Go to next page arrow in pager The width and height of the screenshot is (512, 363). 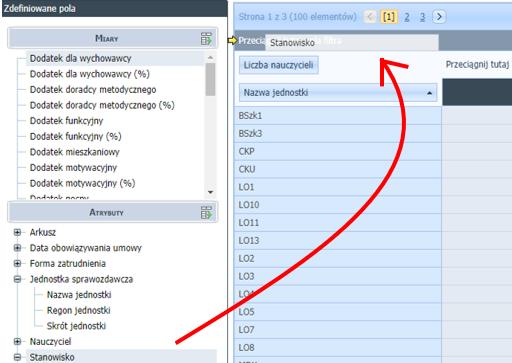(439, 17)
